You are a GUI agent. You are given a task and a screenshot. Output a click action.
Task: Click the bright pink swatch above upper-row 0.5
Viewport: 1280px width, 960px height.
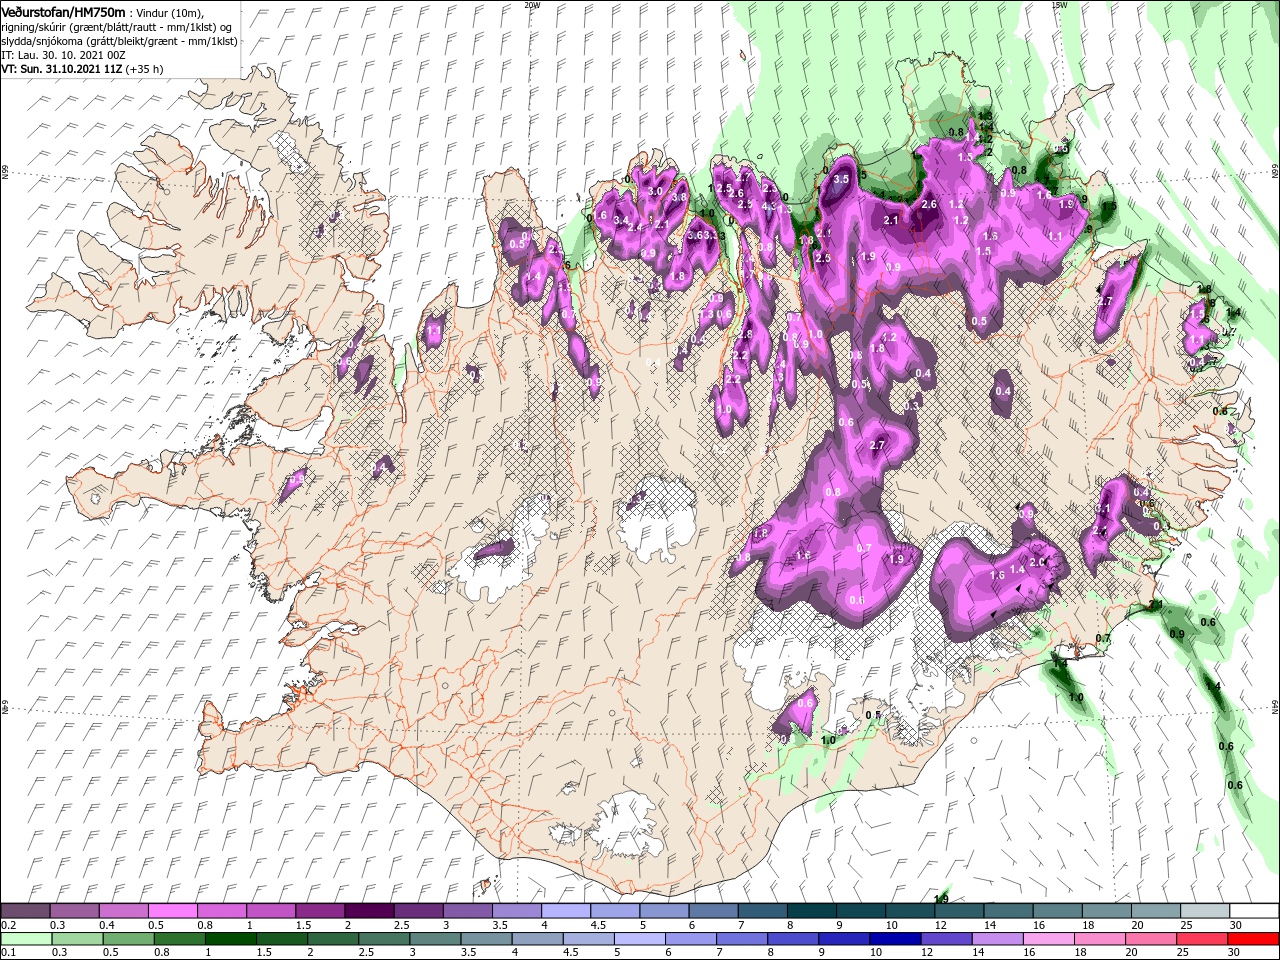click(173, 911)
